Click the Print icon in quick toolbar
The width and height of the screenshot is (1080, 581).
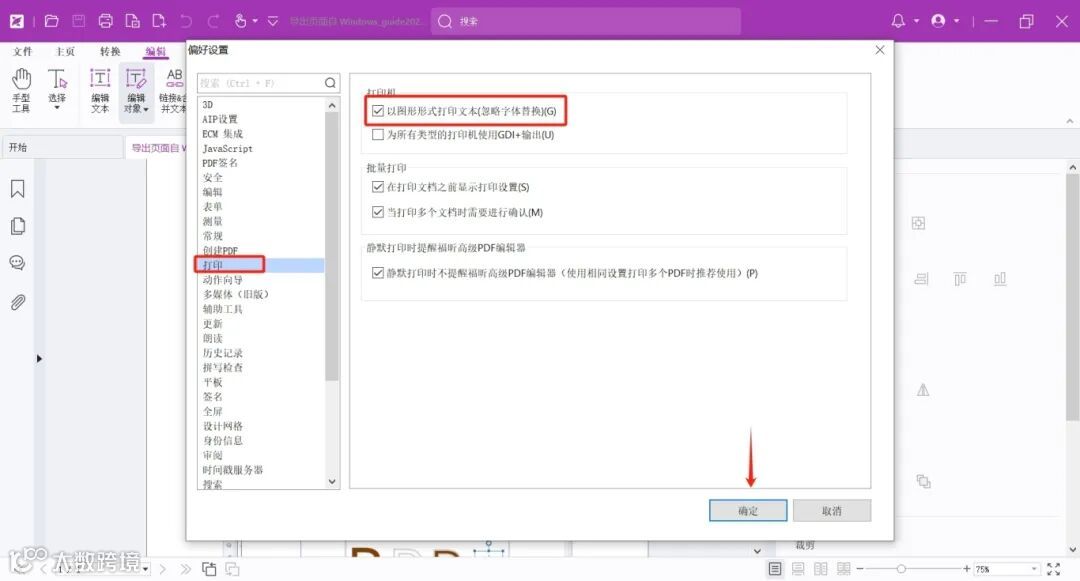tap(105, 21)
